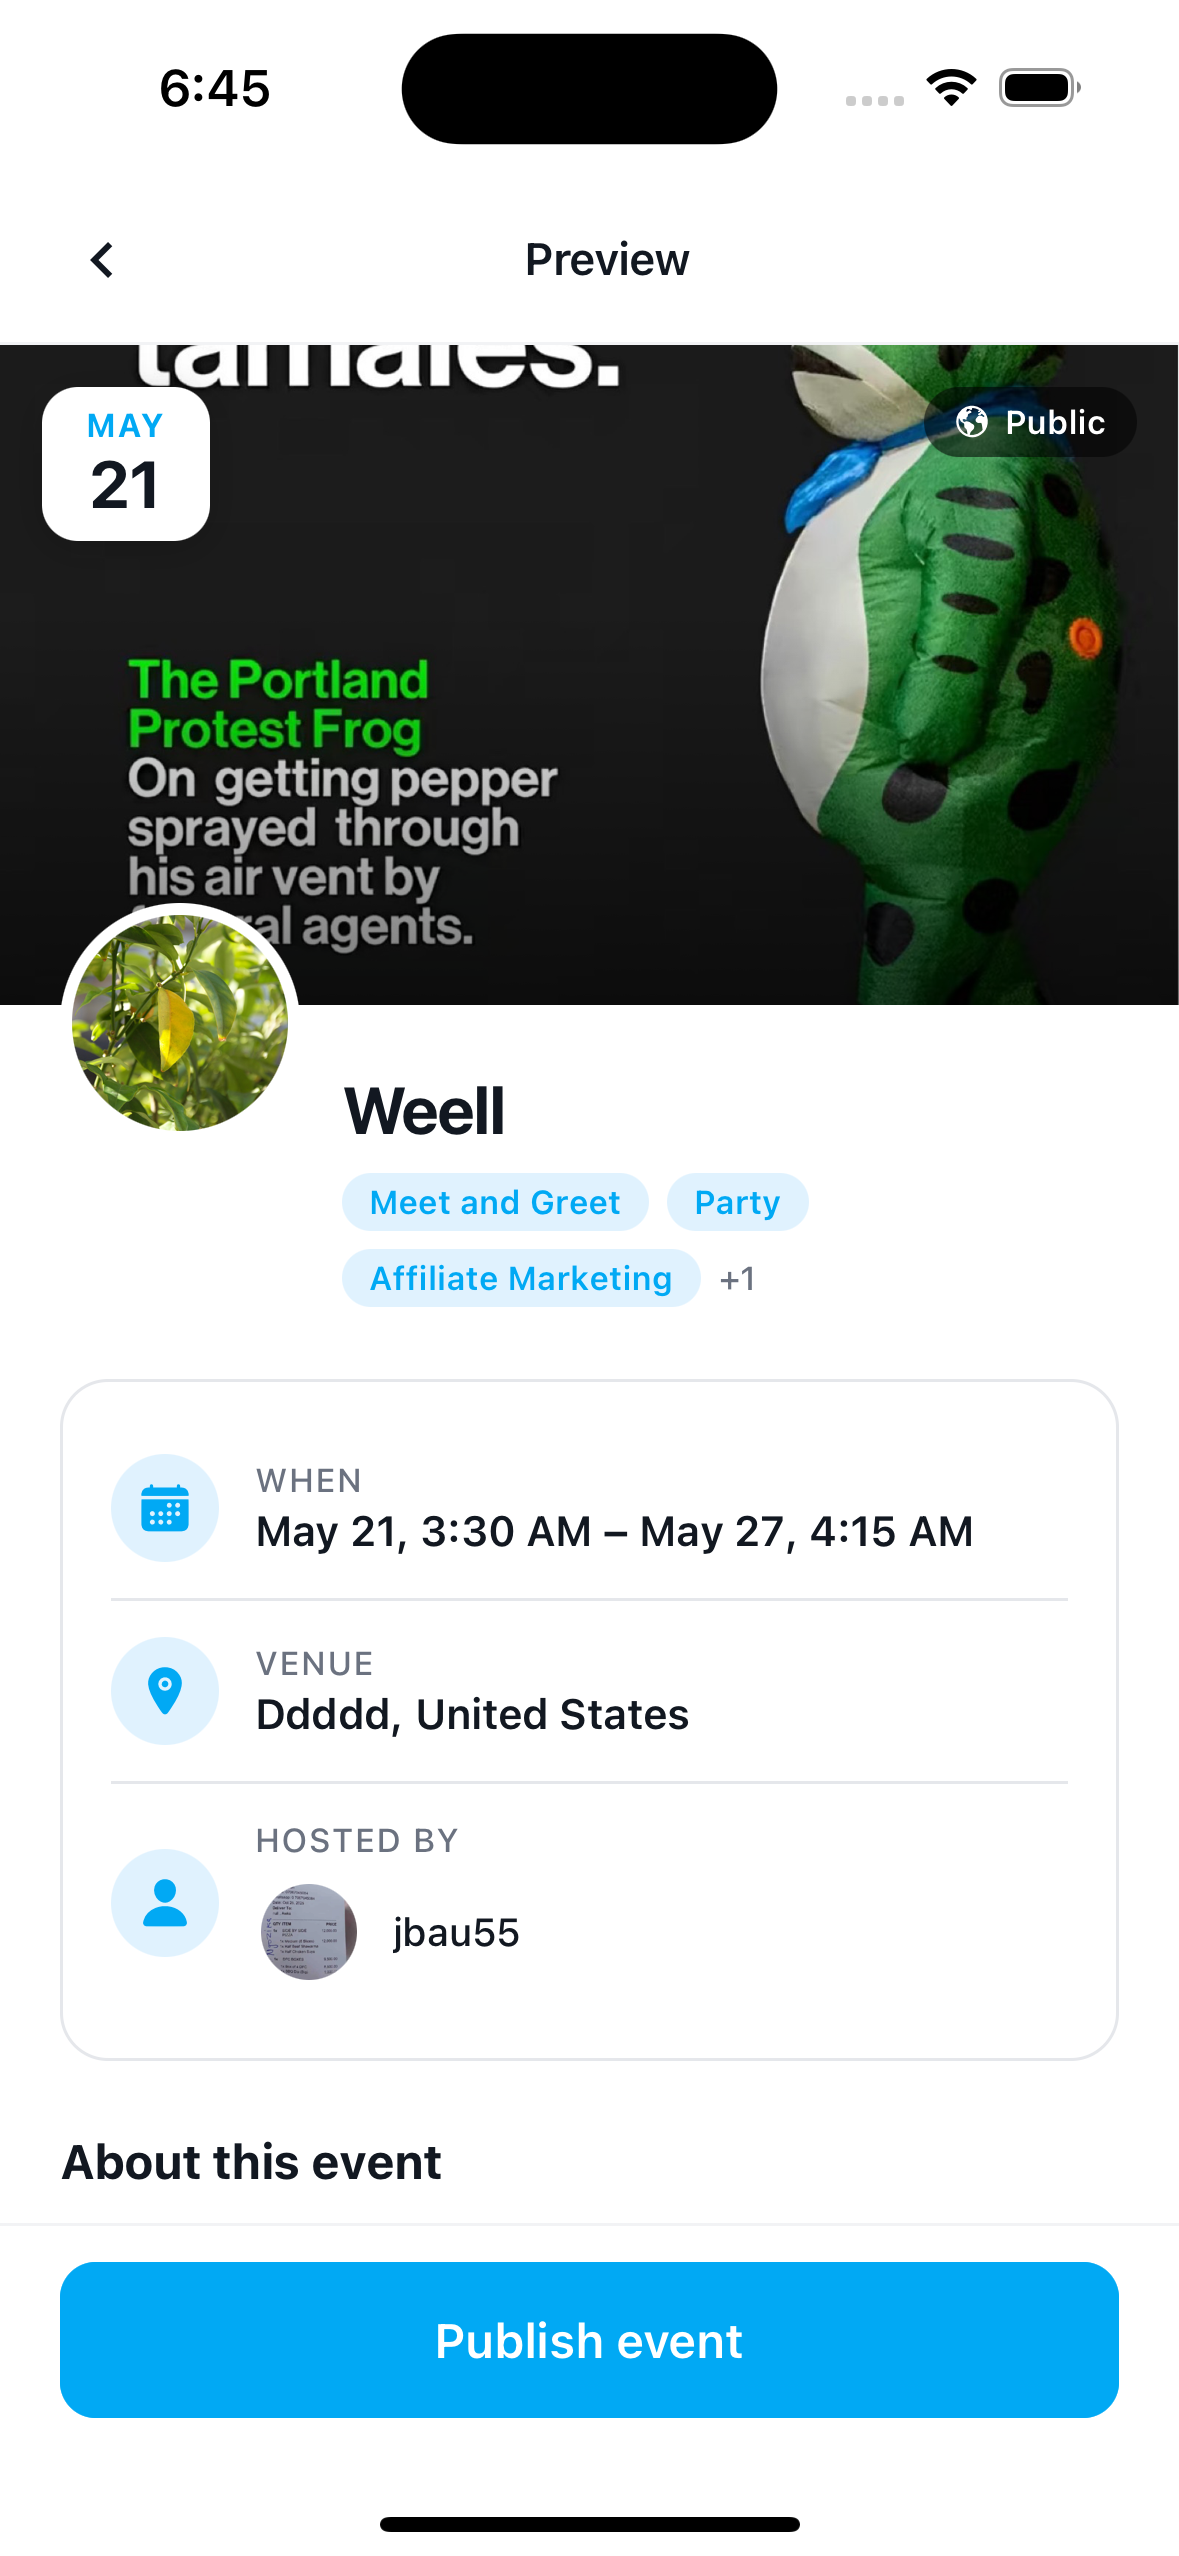This screenshot has width=1179, height=2556.
Task: Tap the event date range text
Action: pyautogui.click(x=614, y=1531)
